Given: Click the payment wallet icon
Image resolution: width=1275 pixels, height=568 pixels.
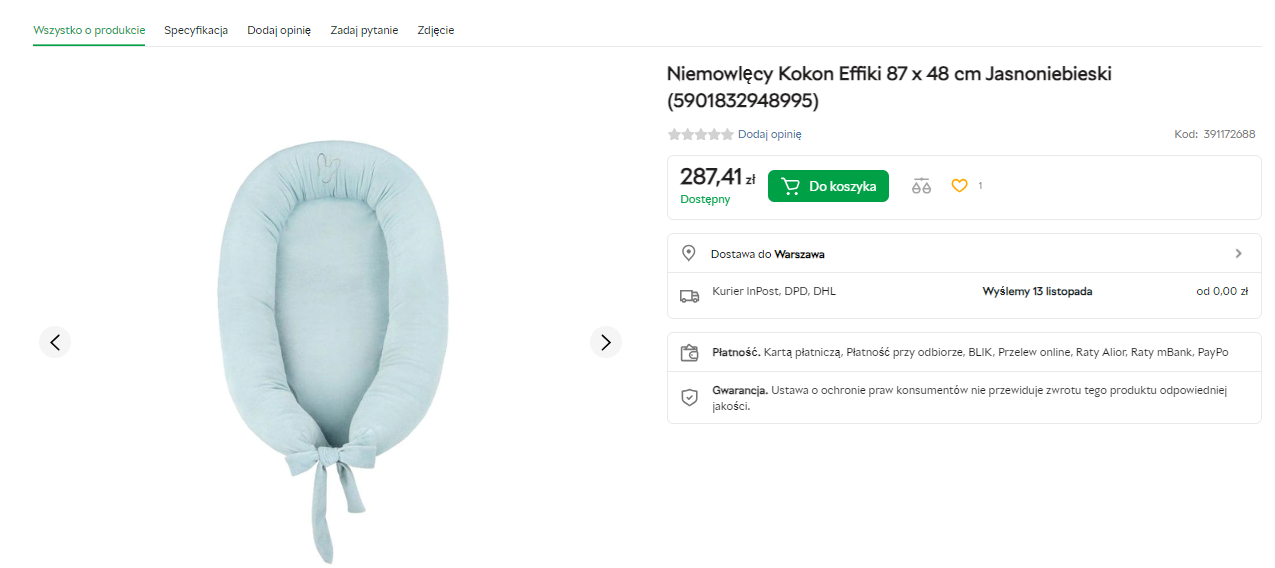Looking at the screenshot, I should pos(689,353).
